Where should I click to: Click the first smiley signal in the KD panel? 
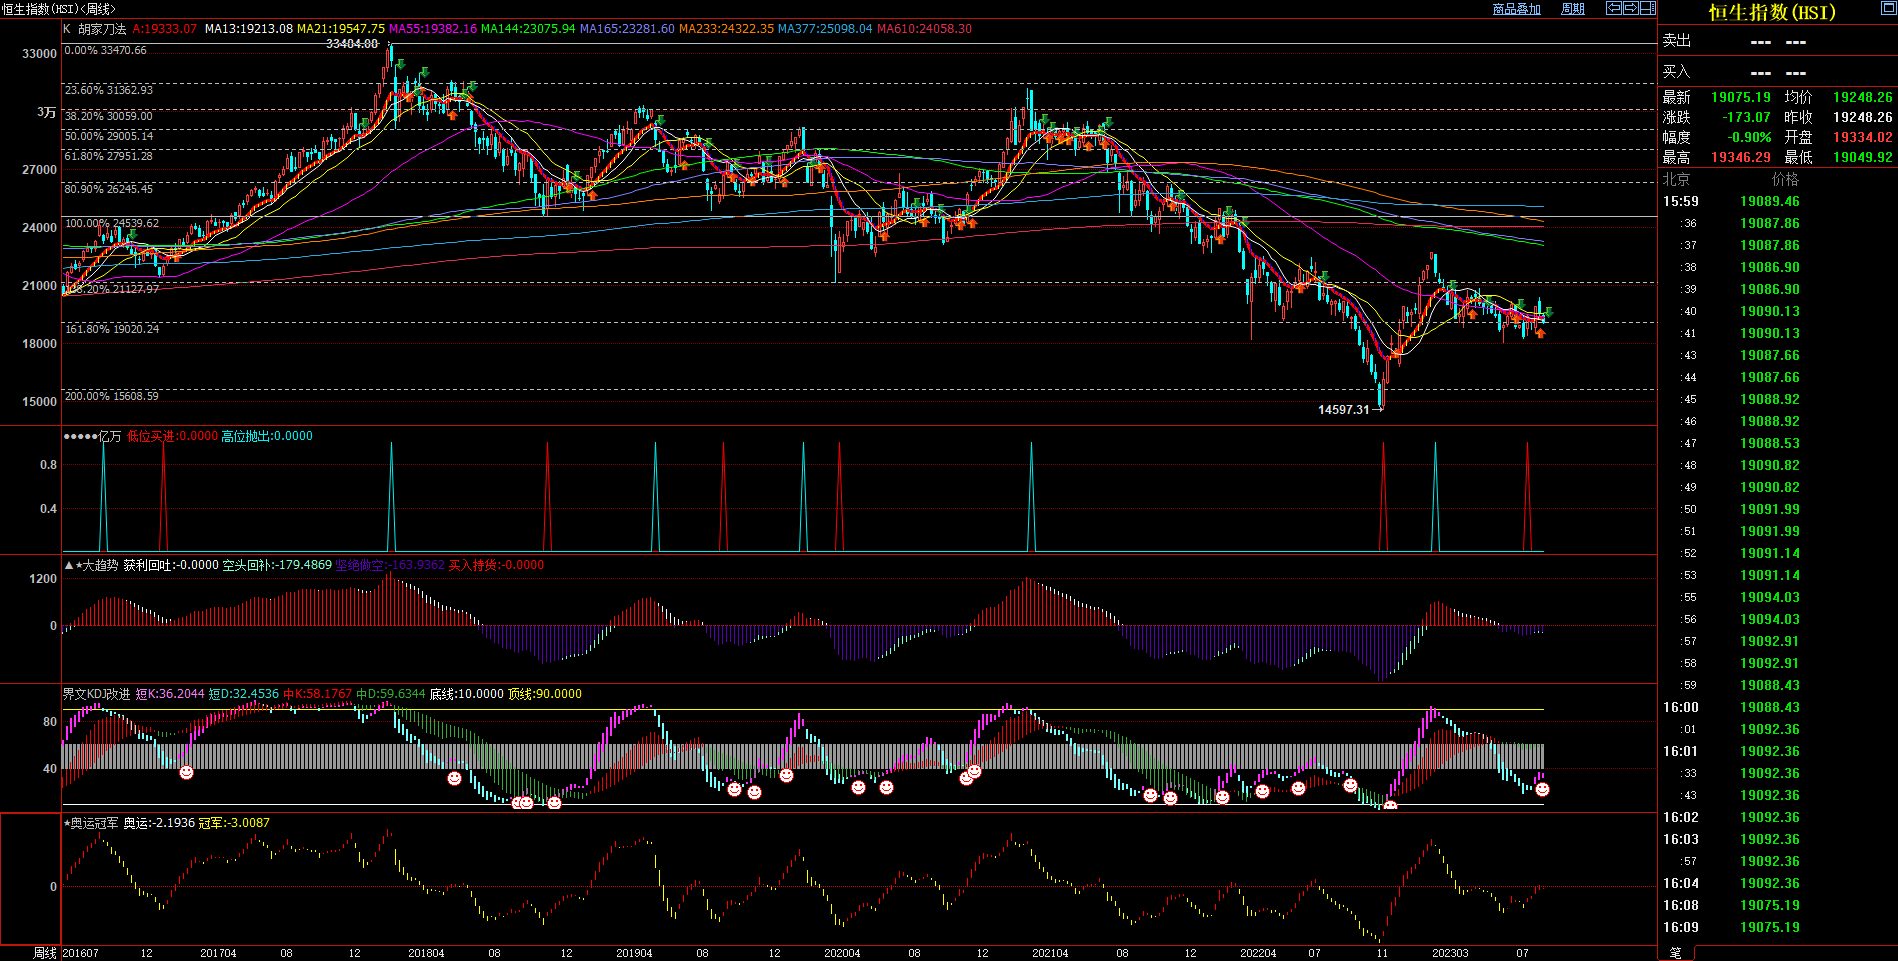click(186, 772)
